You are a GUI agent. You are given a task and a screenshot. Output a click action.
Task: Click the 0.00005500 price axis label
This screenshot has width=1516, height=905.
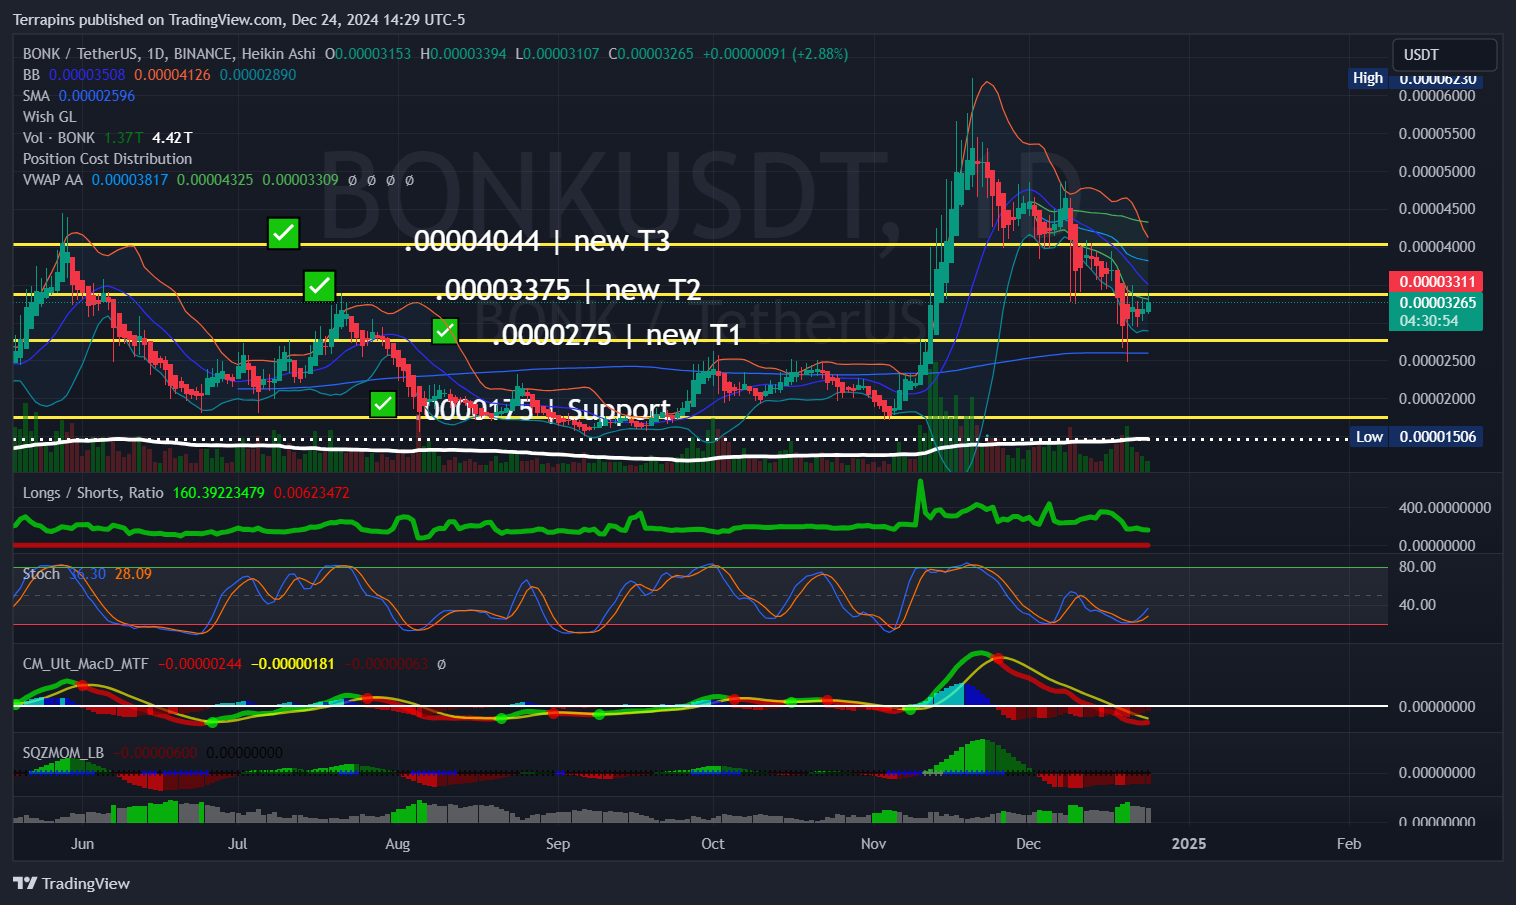pyautogui.click(x=1437, y=134)
